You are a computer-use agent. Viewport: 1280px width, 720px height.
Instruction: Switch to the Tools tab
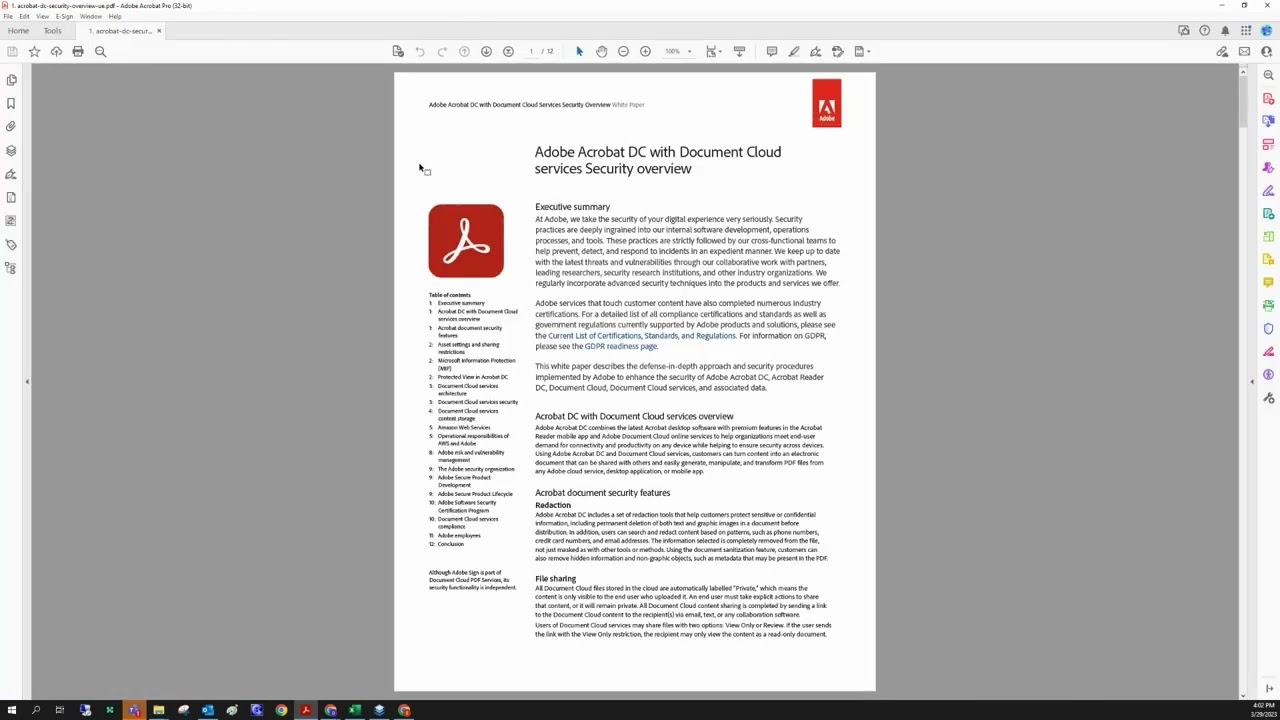click(x=52, y=31)
